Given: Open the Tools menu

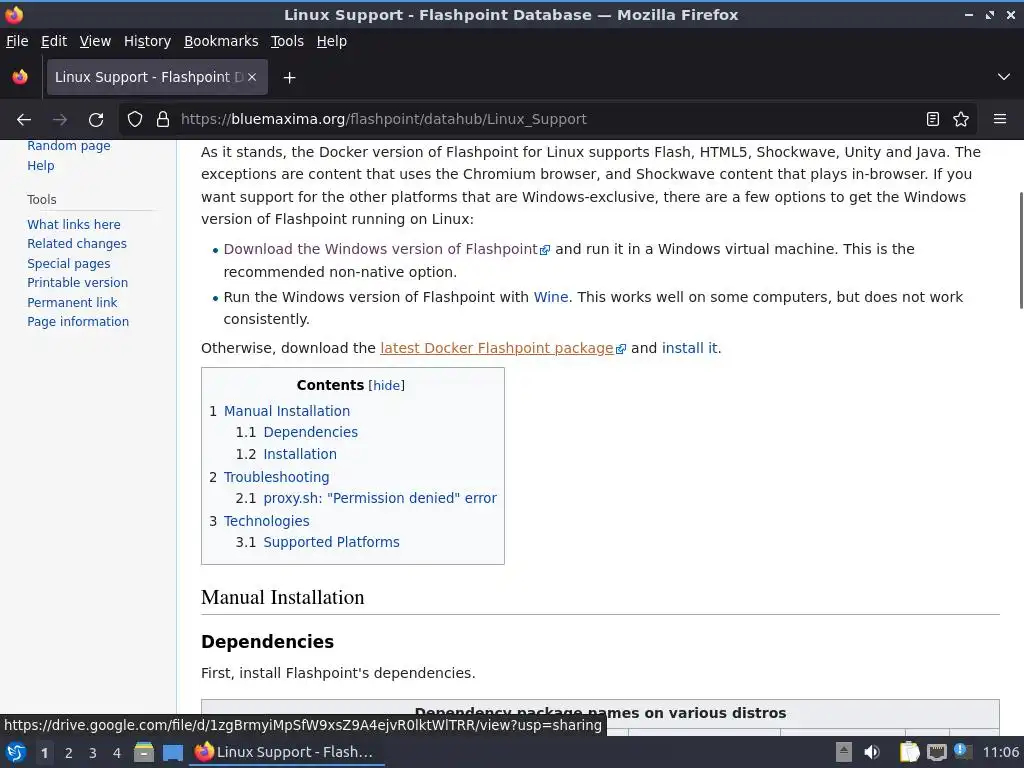Looking at the screenshot, I should coord(287,41).
